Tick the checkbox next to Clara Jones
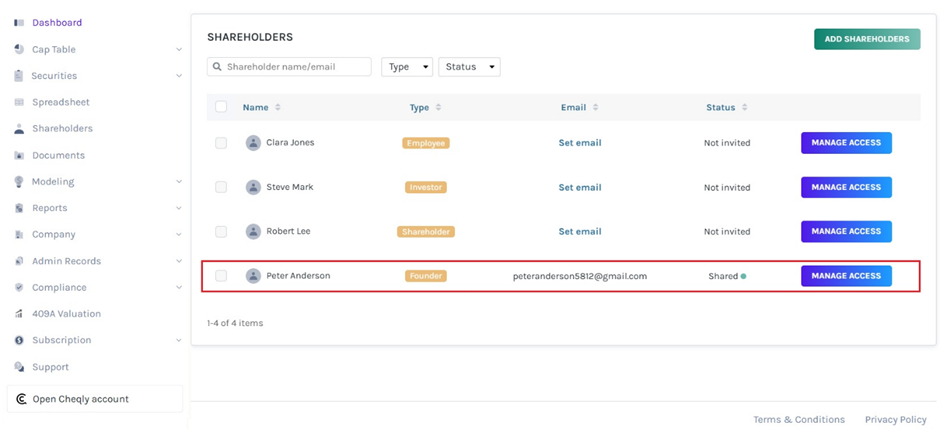 221,143
